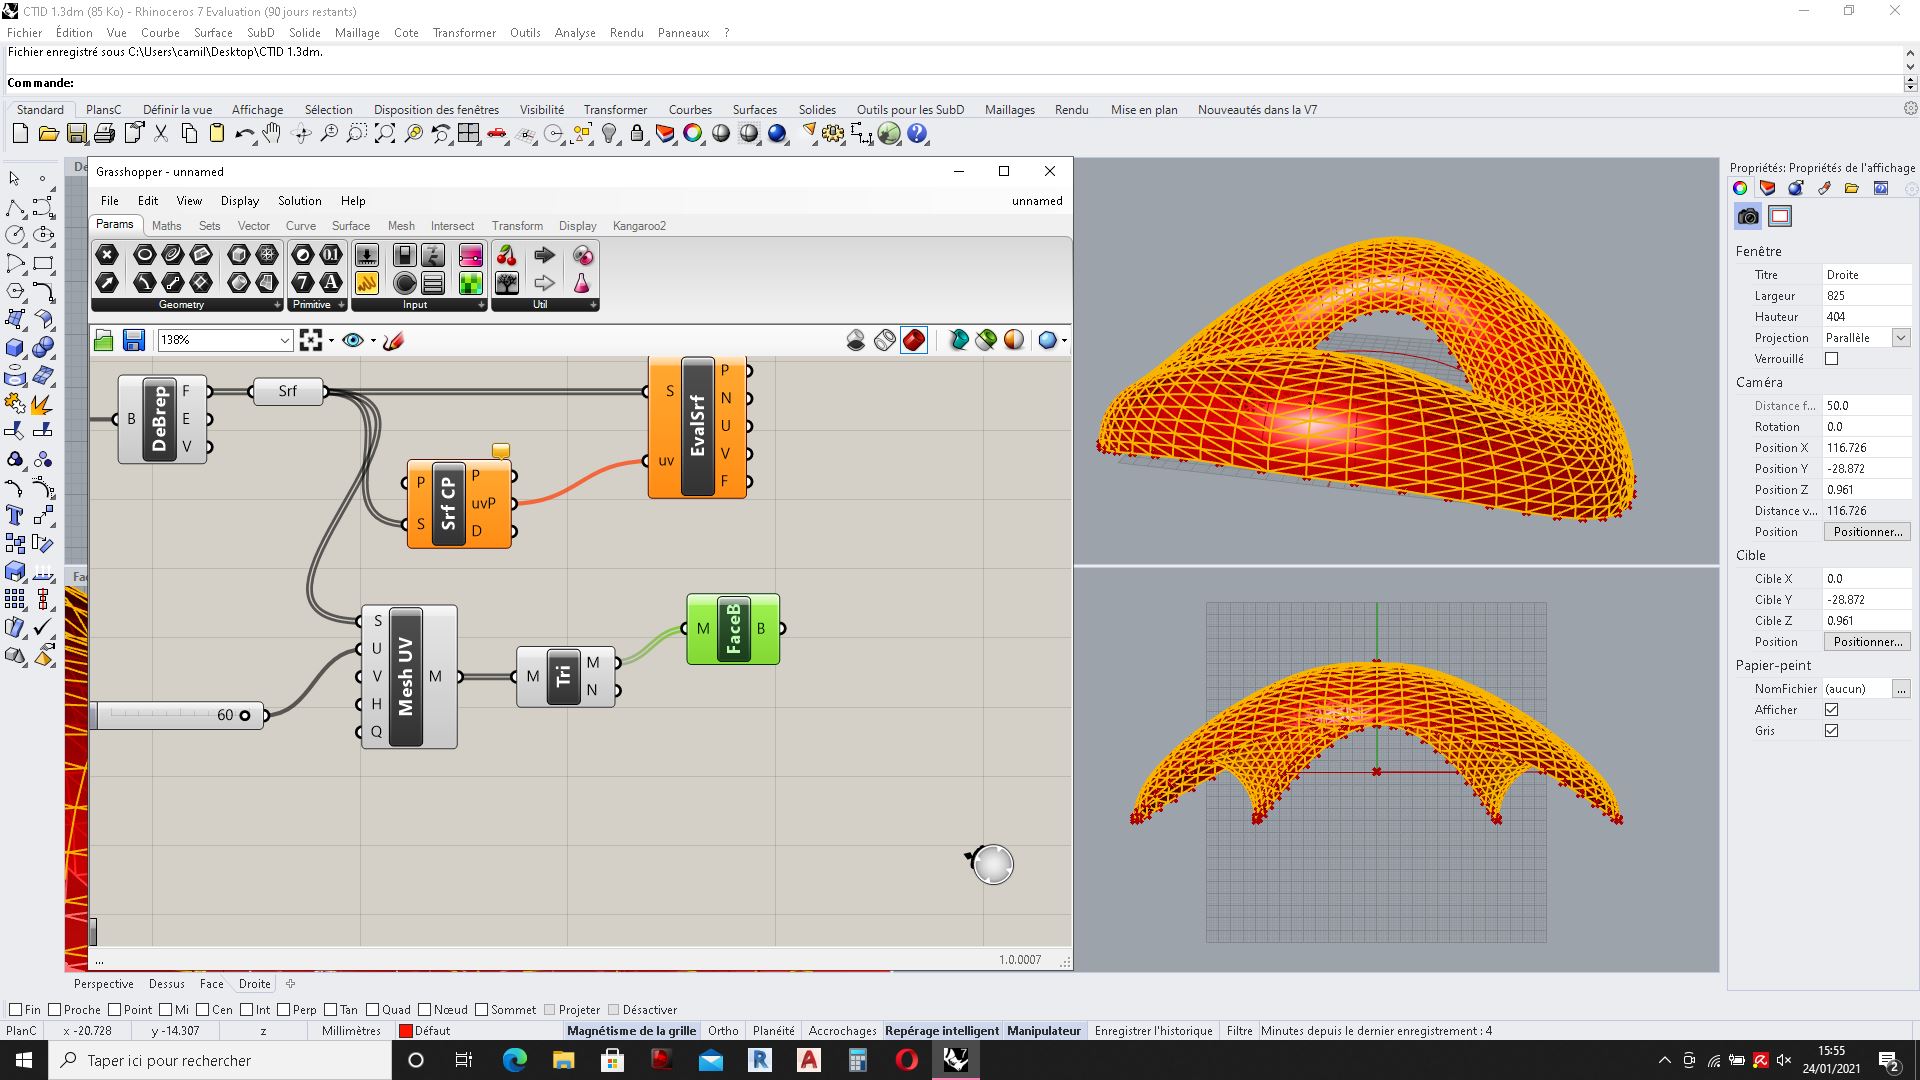This screenshot has height=1080, width=1920.
Task: Click the camera icon in properties panel
Action: [x=1748, y=216]
